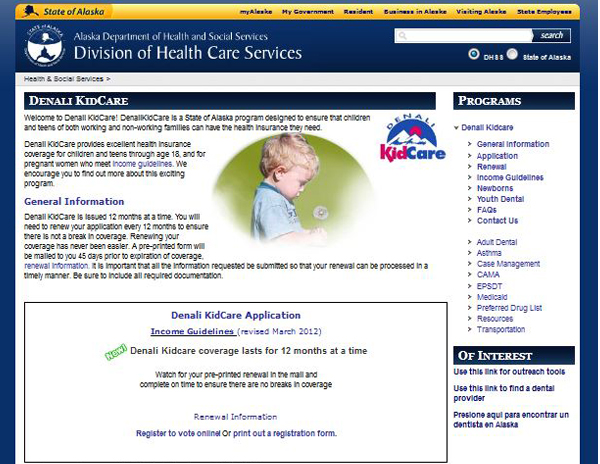
Task: Open the Contact Us sidebar link
Action: [x=497, y=221]
